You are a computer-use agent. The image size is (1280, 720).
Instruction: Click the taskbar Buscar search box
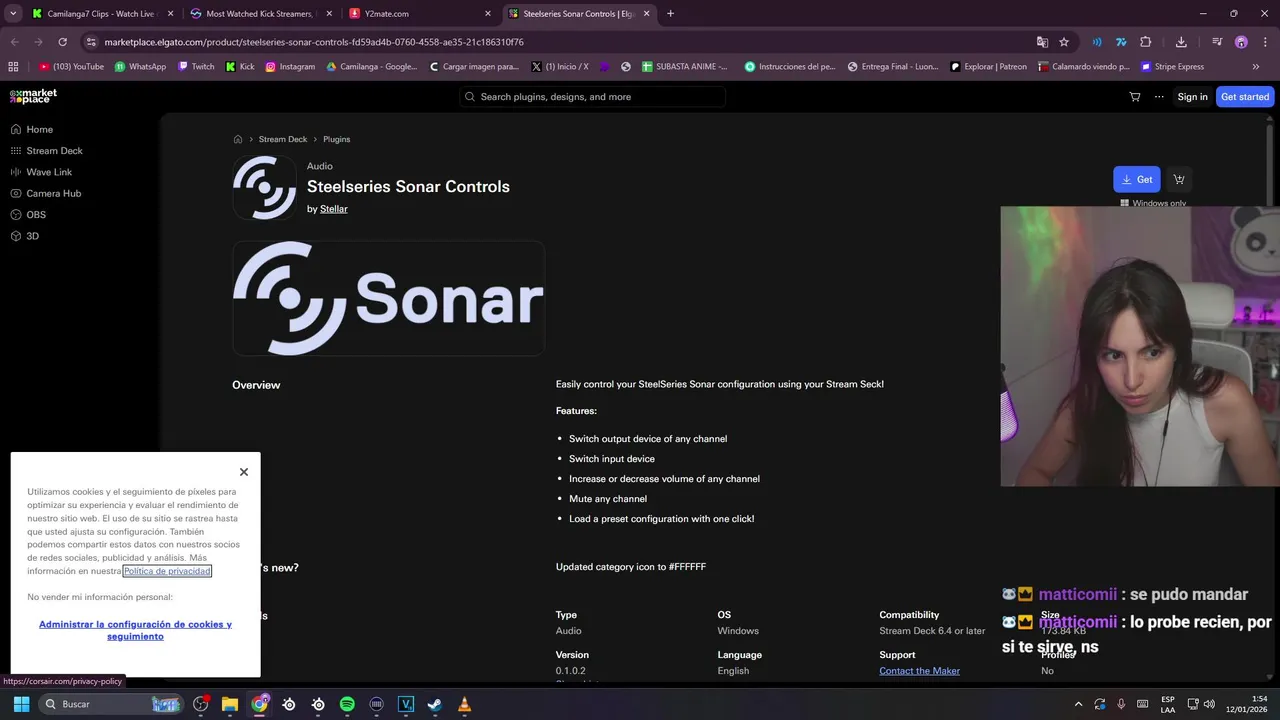[x=111, y=704]
